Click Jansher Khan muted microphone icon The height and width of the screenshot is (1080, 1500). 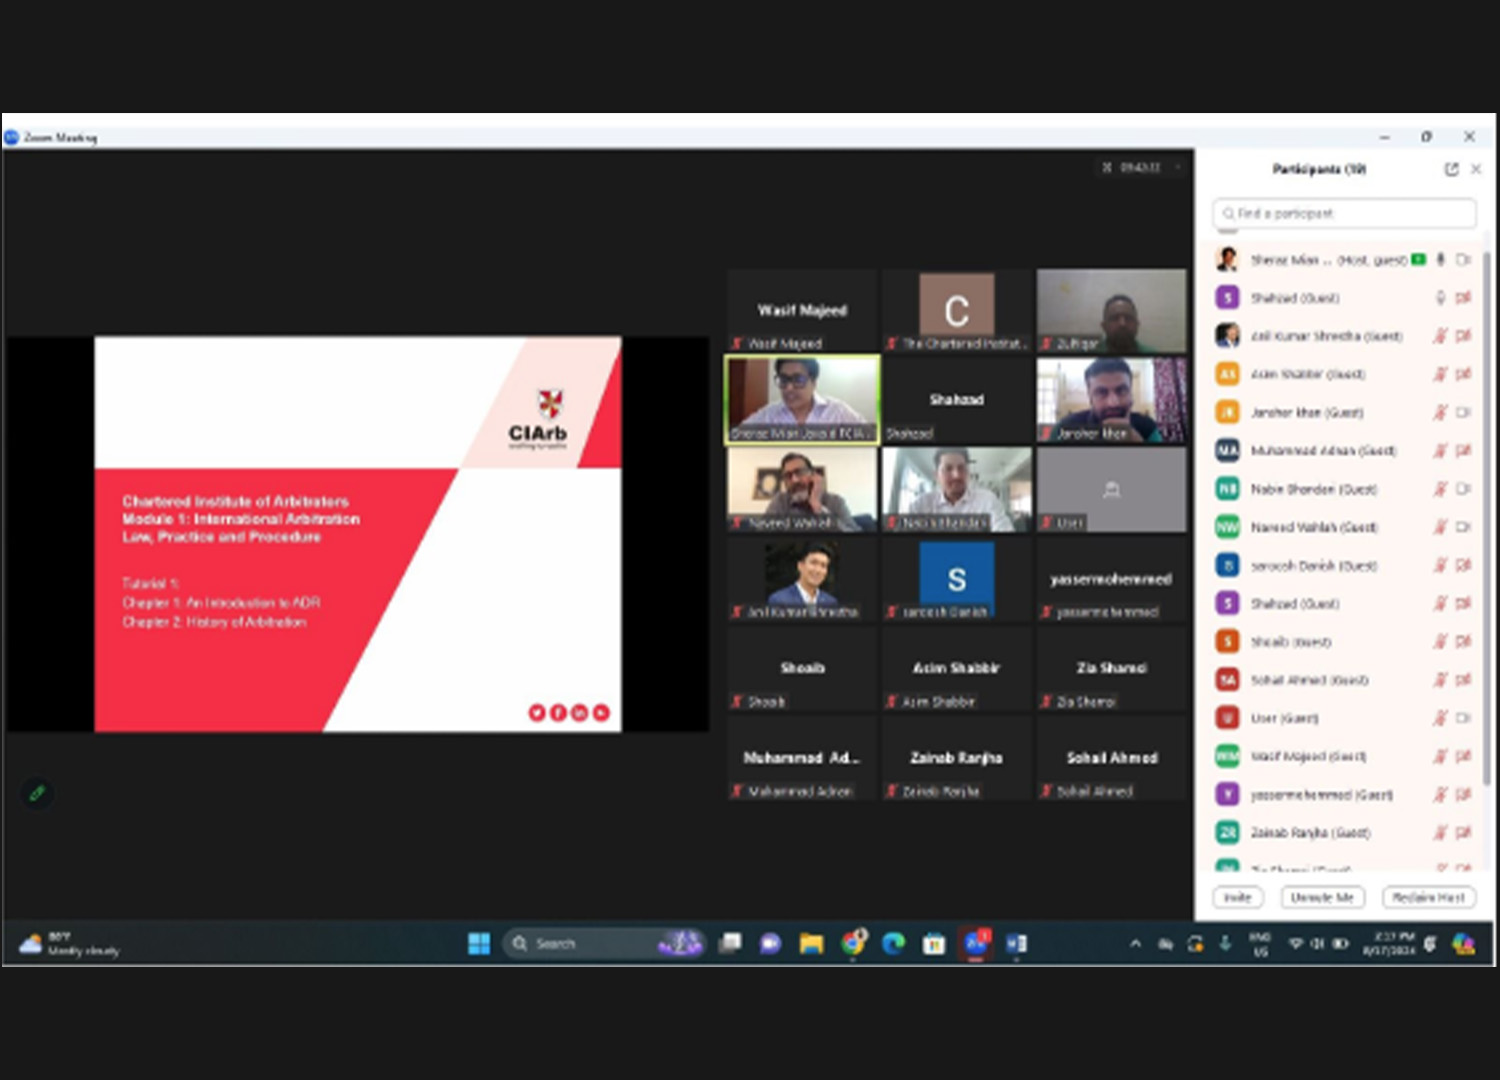tap(1440, 412)
